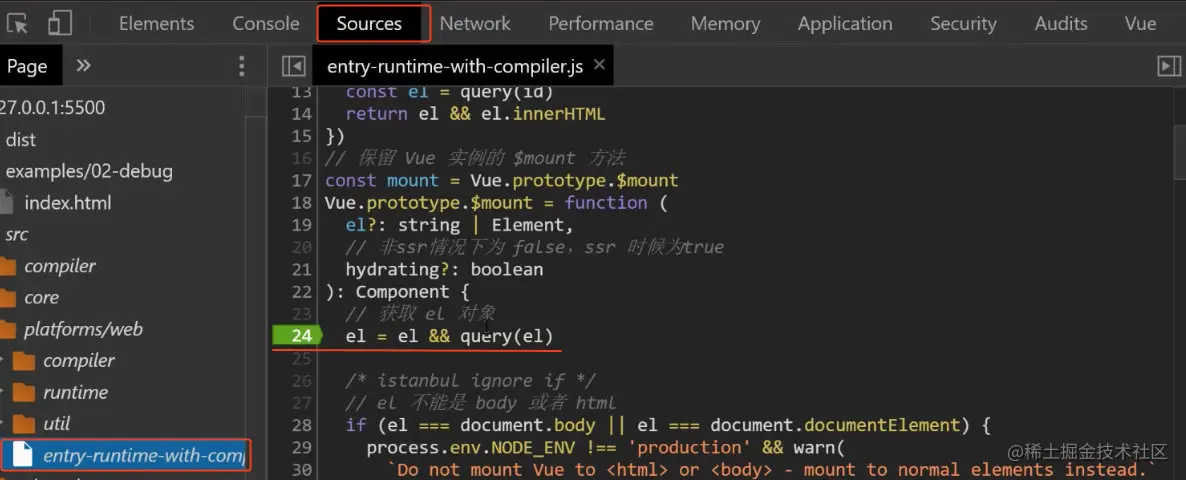The width and height of the screenshot is (1186, 480).
Task: Hide the navigator sidebar pane
Action: (293, 67)
